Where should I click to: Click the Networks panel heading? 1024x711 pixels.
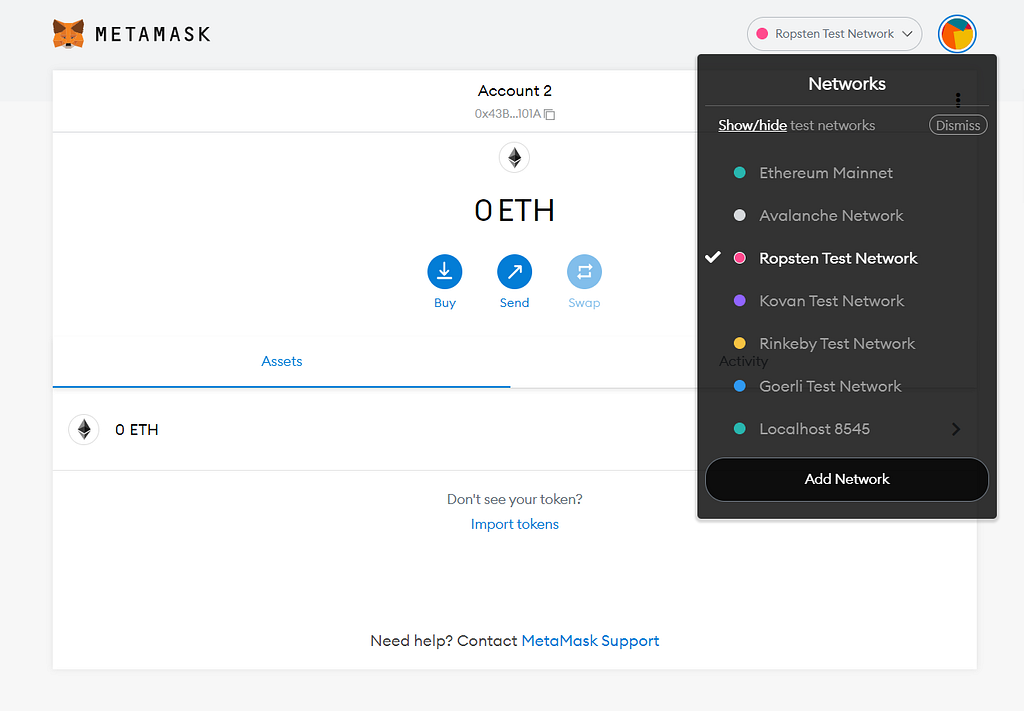tap(847, 84)
